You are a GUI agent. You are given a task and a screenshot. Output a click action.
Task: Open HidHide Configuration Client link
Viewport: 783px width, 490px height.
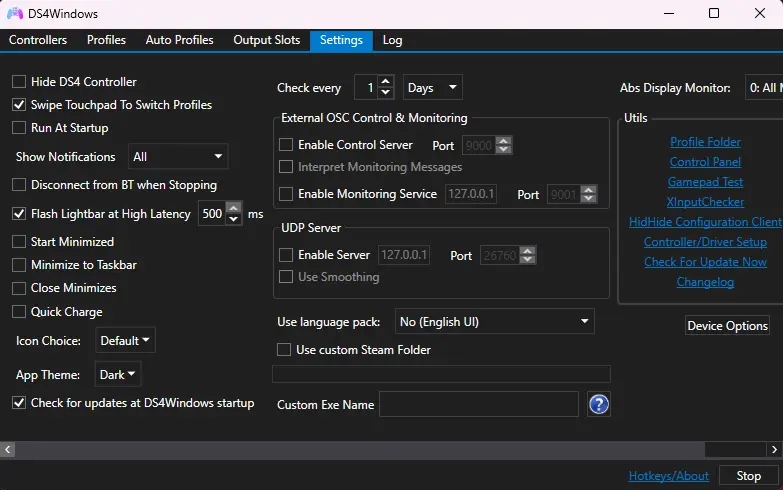(705, 222)
